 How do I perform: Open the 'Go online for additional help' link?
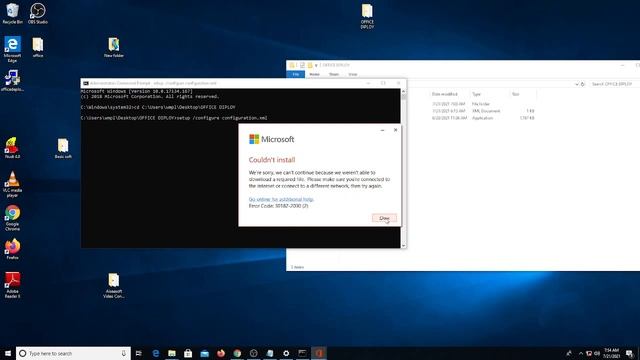281,199
